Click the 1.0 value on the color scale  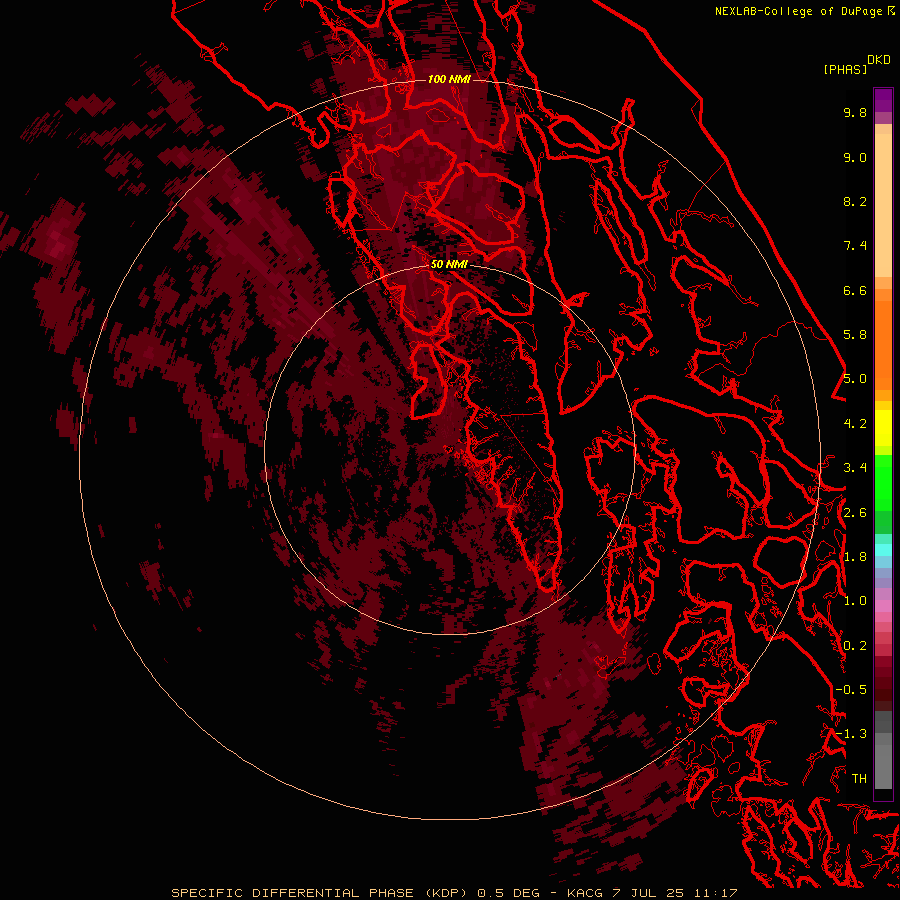(x=855, y=601)
